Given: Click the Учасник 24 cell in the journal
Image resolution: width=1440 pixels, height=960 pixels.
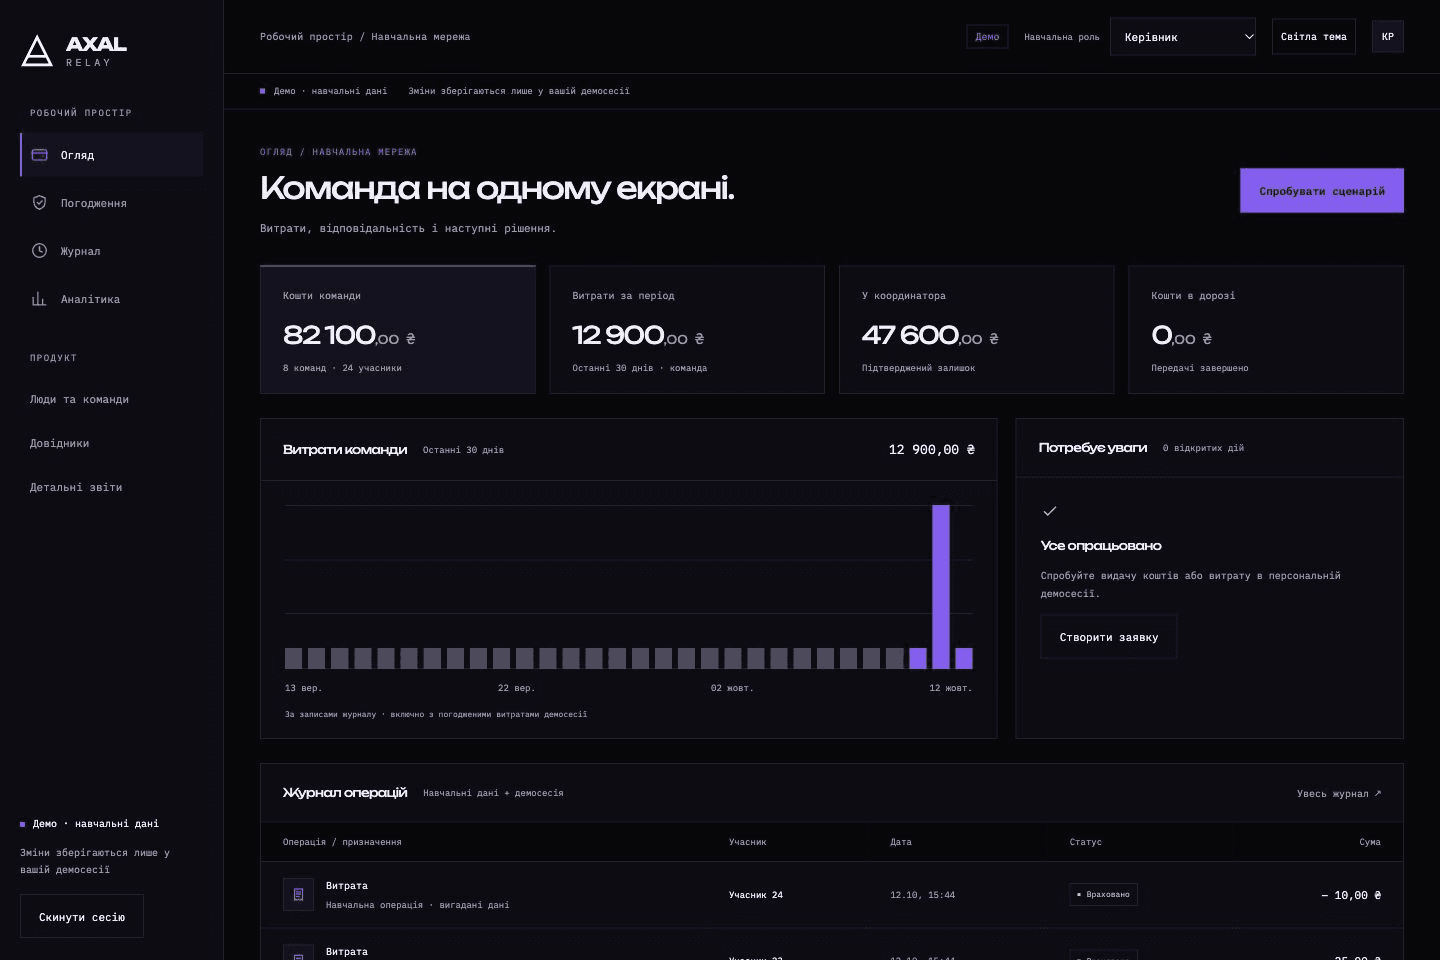Looking at the screenshot, I should (756, 895).
